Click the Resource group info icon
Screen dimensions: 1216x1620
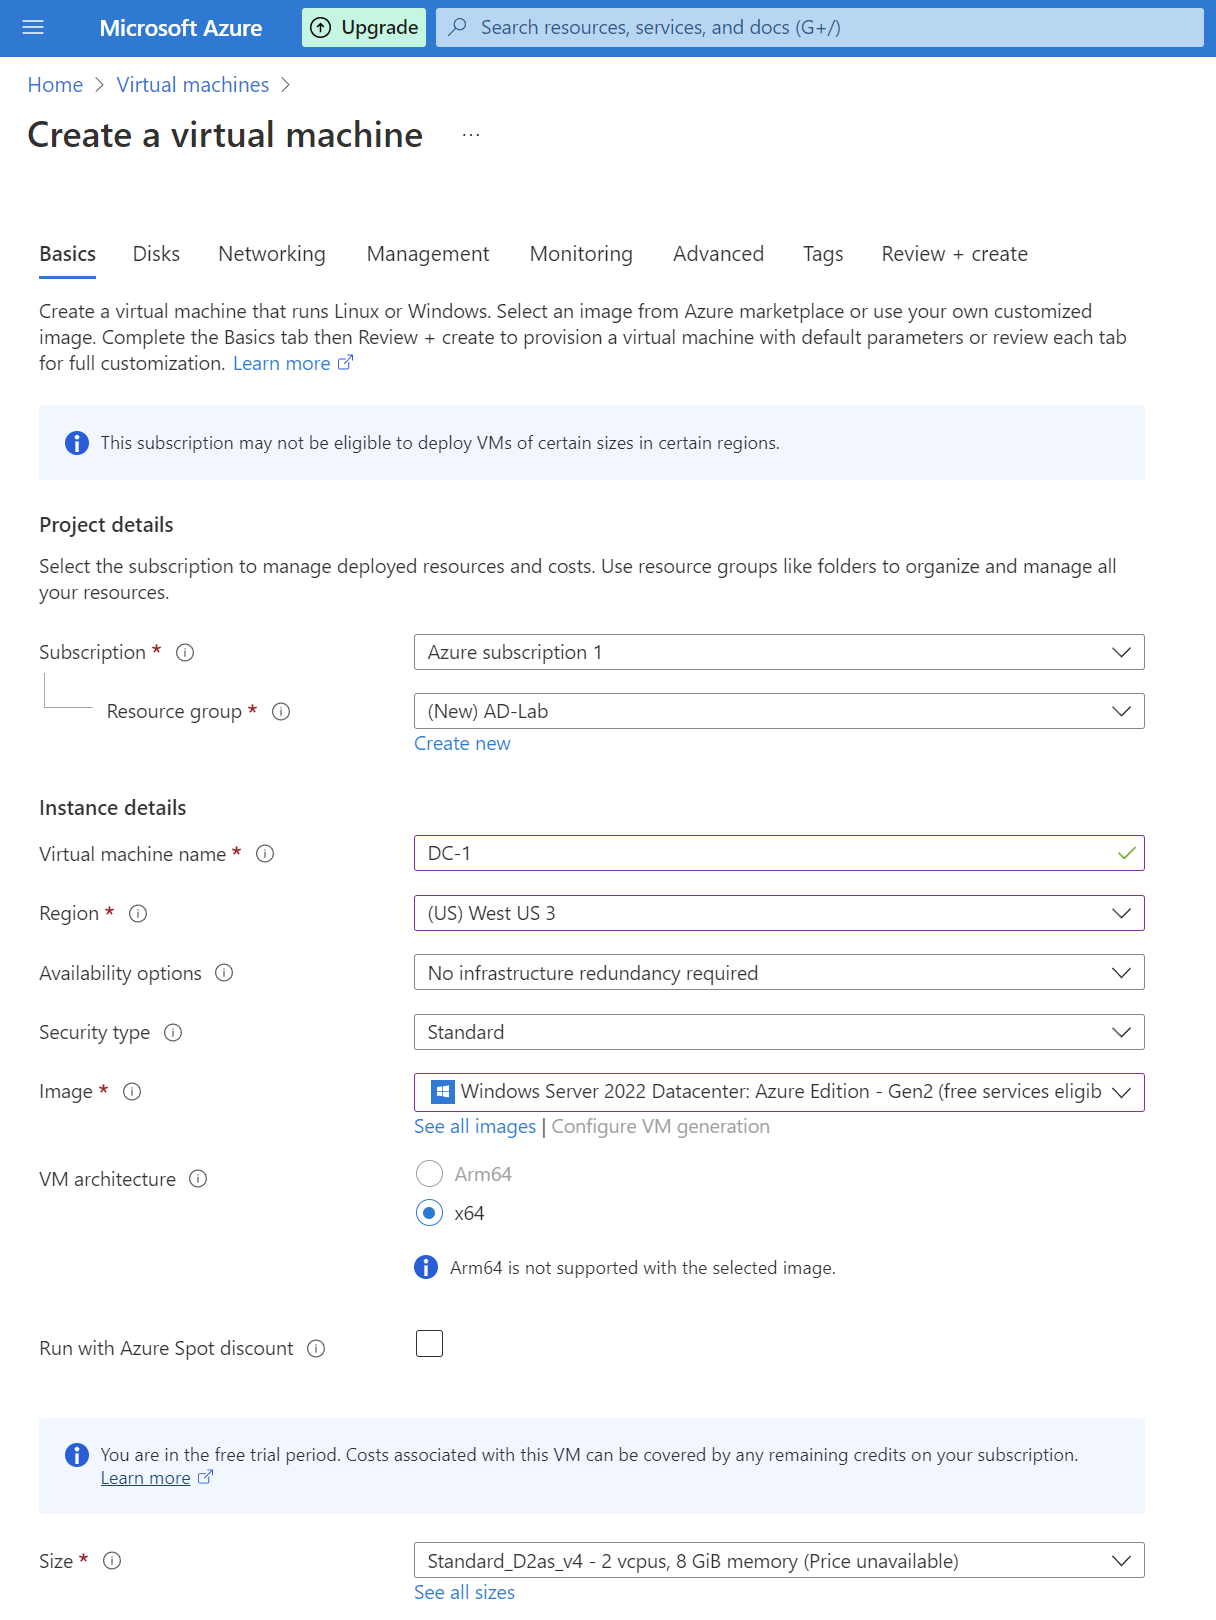click(281, 712)
